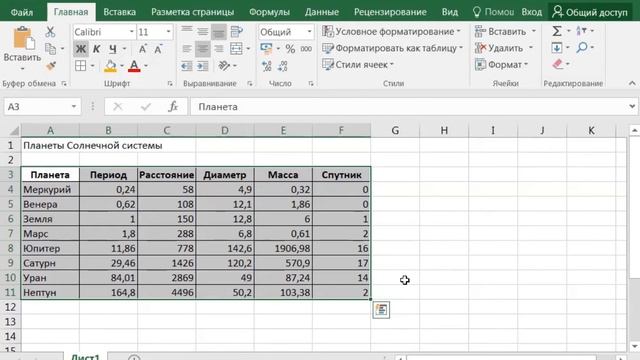Image resolution: width=640 pixels, height=360 pixels.
Task: Open Sort and Filter icon
Action: [581, 31]
